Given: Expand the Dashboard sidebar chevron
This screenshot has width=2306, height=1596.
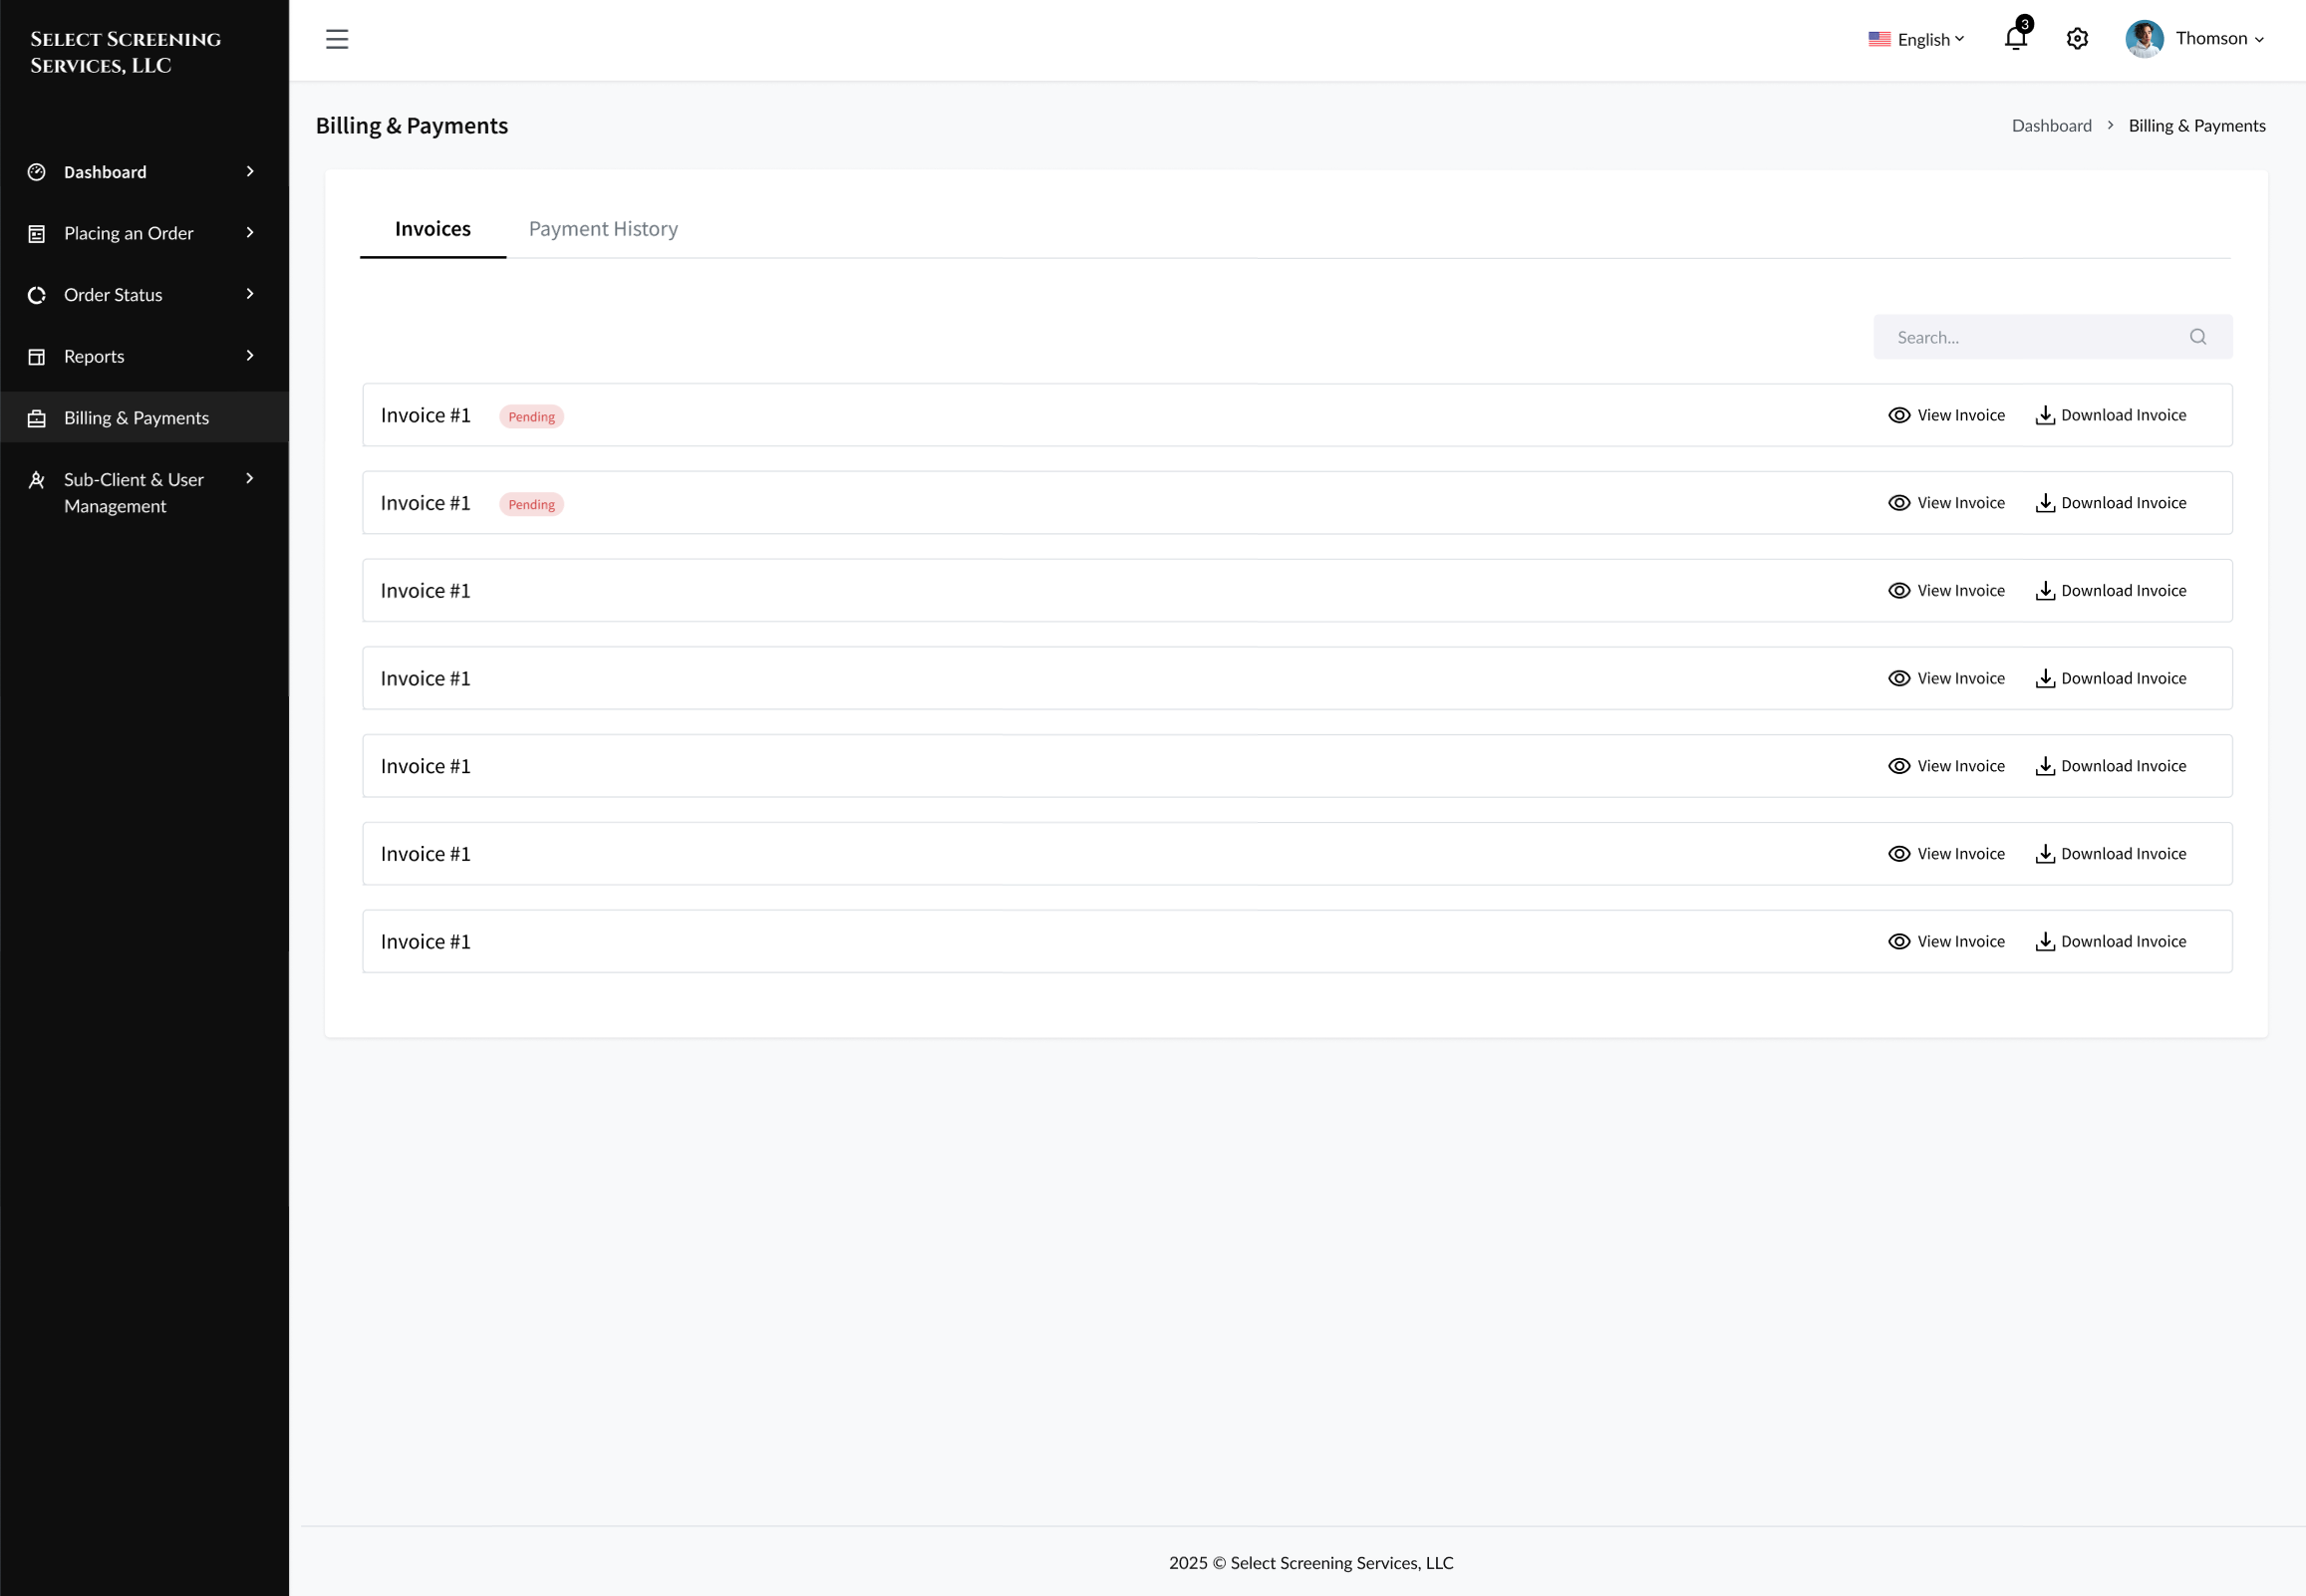Looking at the screenshot, I should 250,172.
